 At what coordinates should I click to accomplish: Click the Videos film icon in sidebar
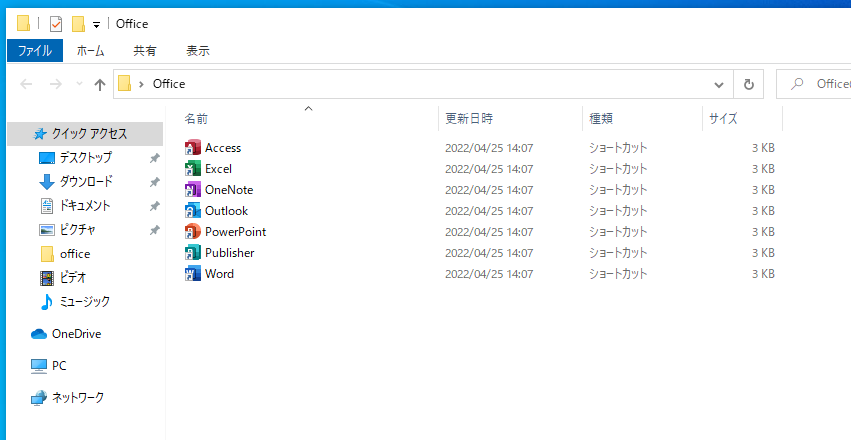coord(47,278)
